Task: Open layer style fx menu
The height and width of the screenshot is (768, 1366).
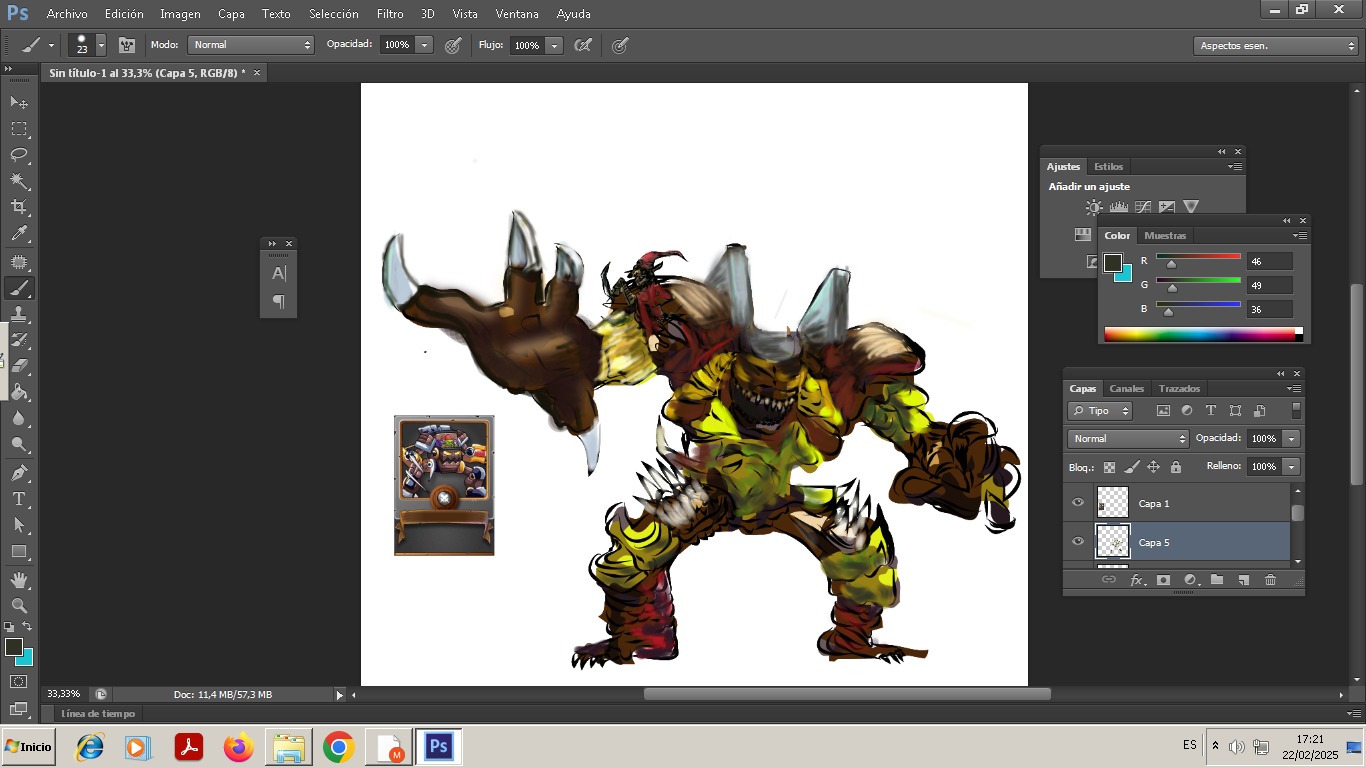Action: coord(1137,580)
